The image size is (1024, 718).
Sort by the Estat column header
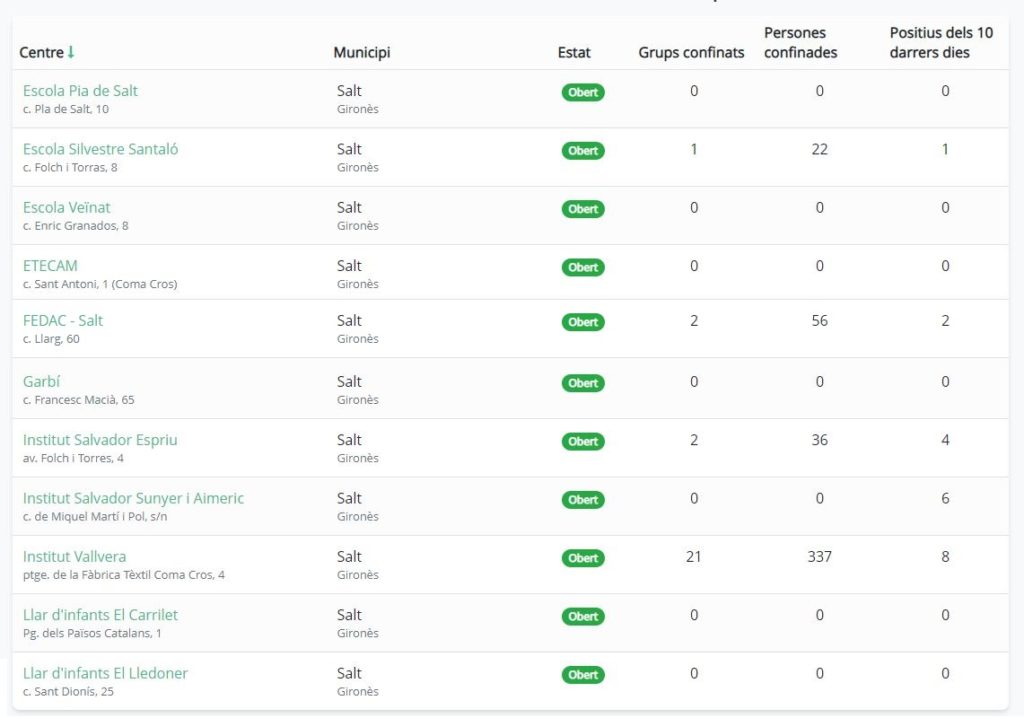[574, 53]
